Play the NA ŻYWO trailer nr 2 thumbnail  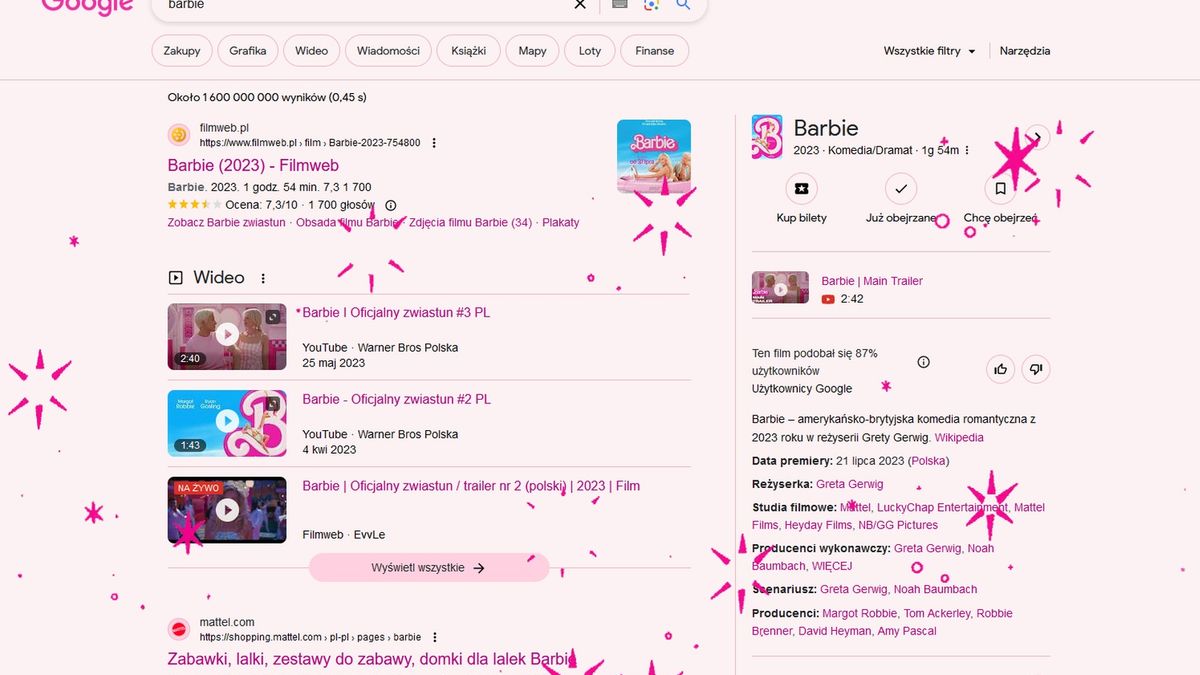click(x=227, y=510)
